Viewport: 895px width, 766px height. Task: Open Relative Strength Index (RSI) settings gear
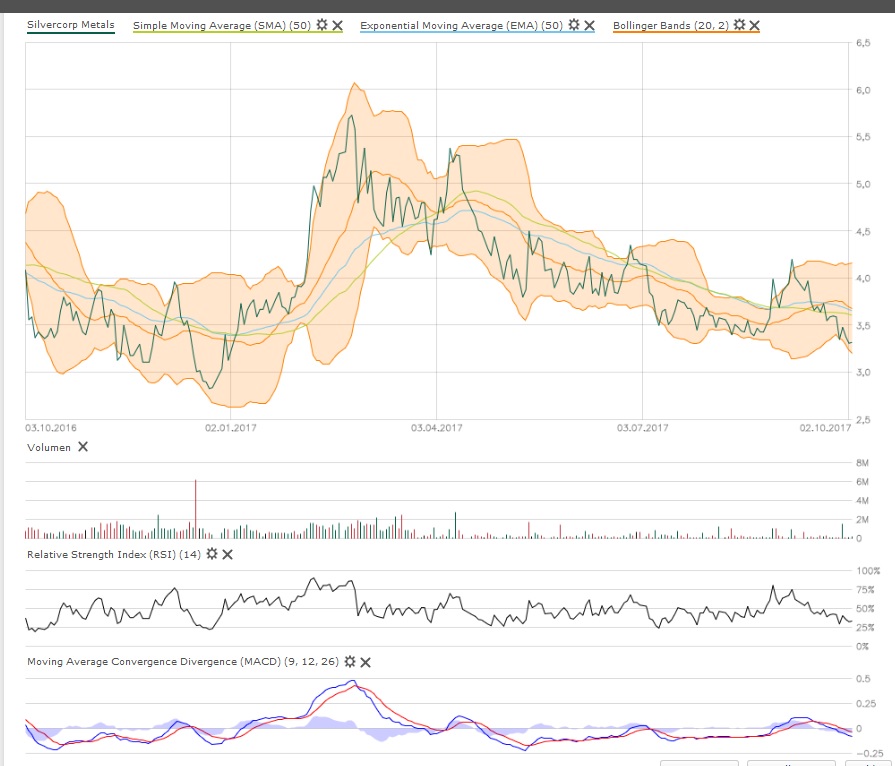point(212,554)
